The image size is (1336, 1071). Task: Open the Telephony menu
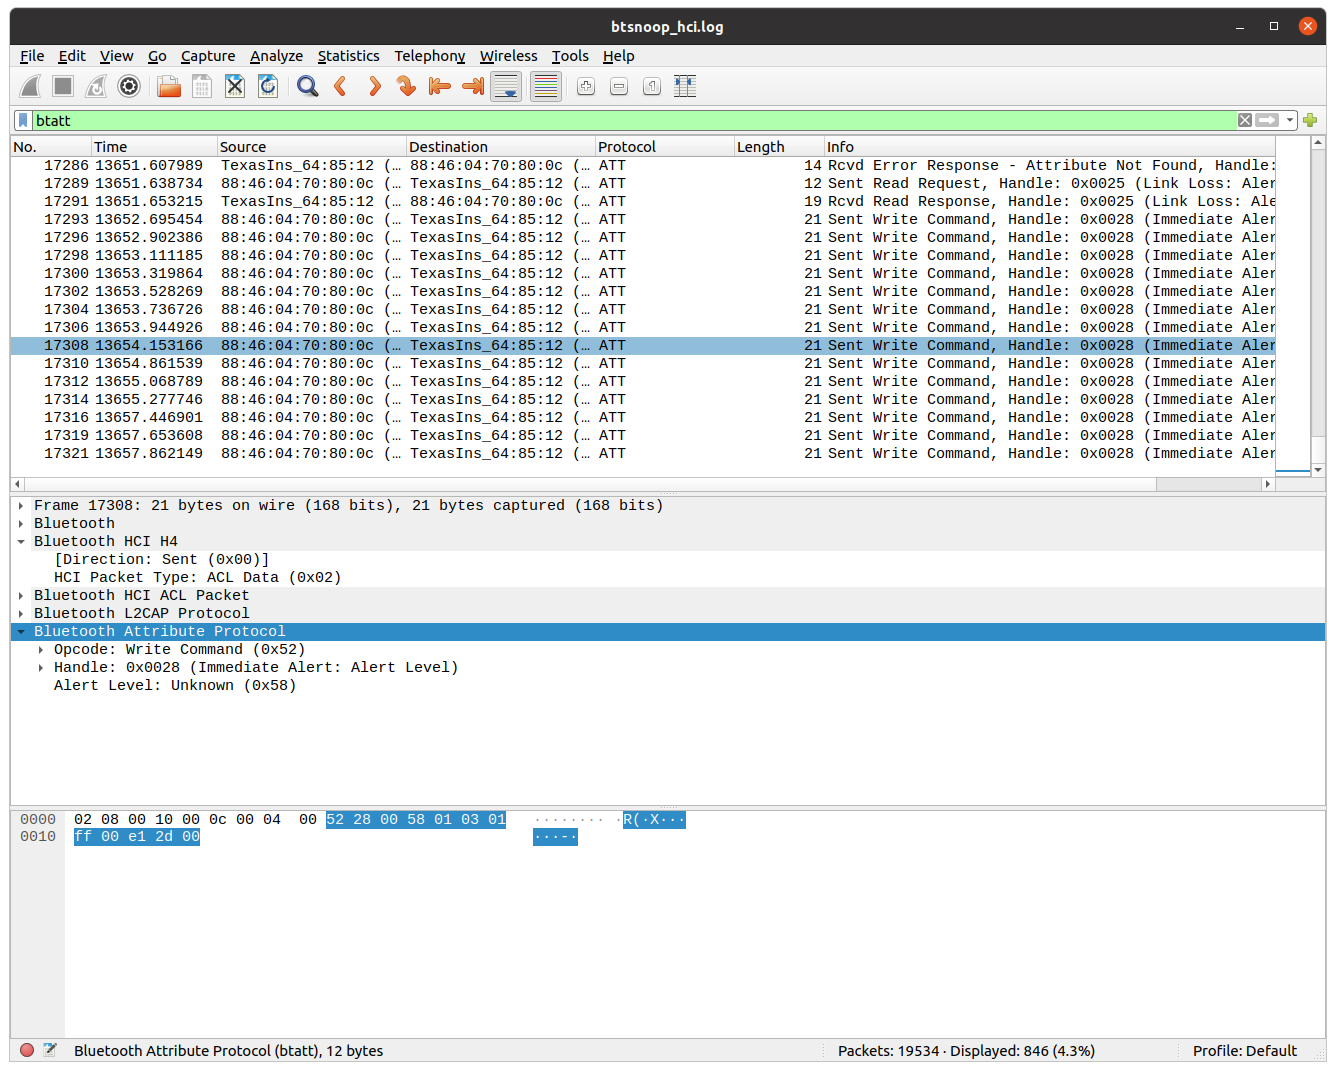coord(429,56)
